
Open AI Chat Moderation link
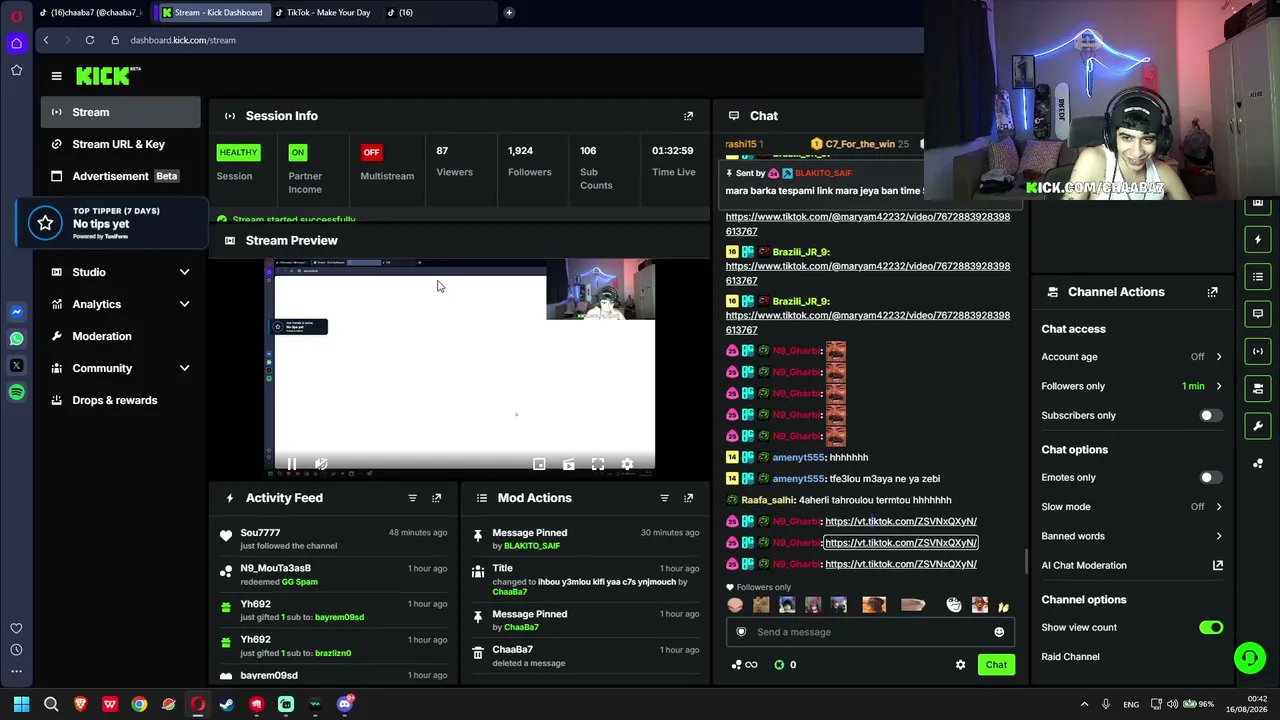click(x=1132, y=565)
